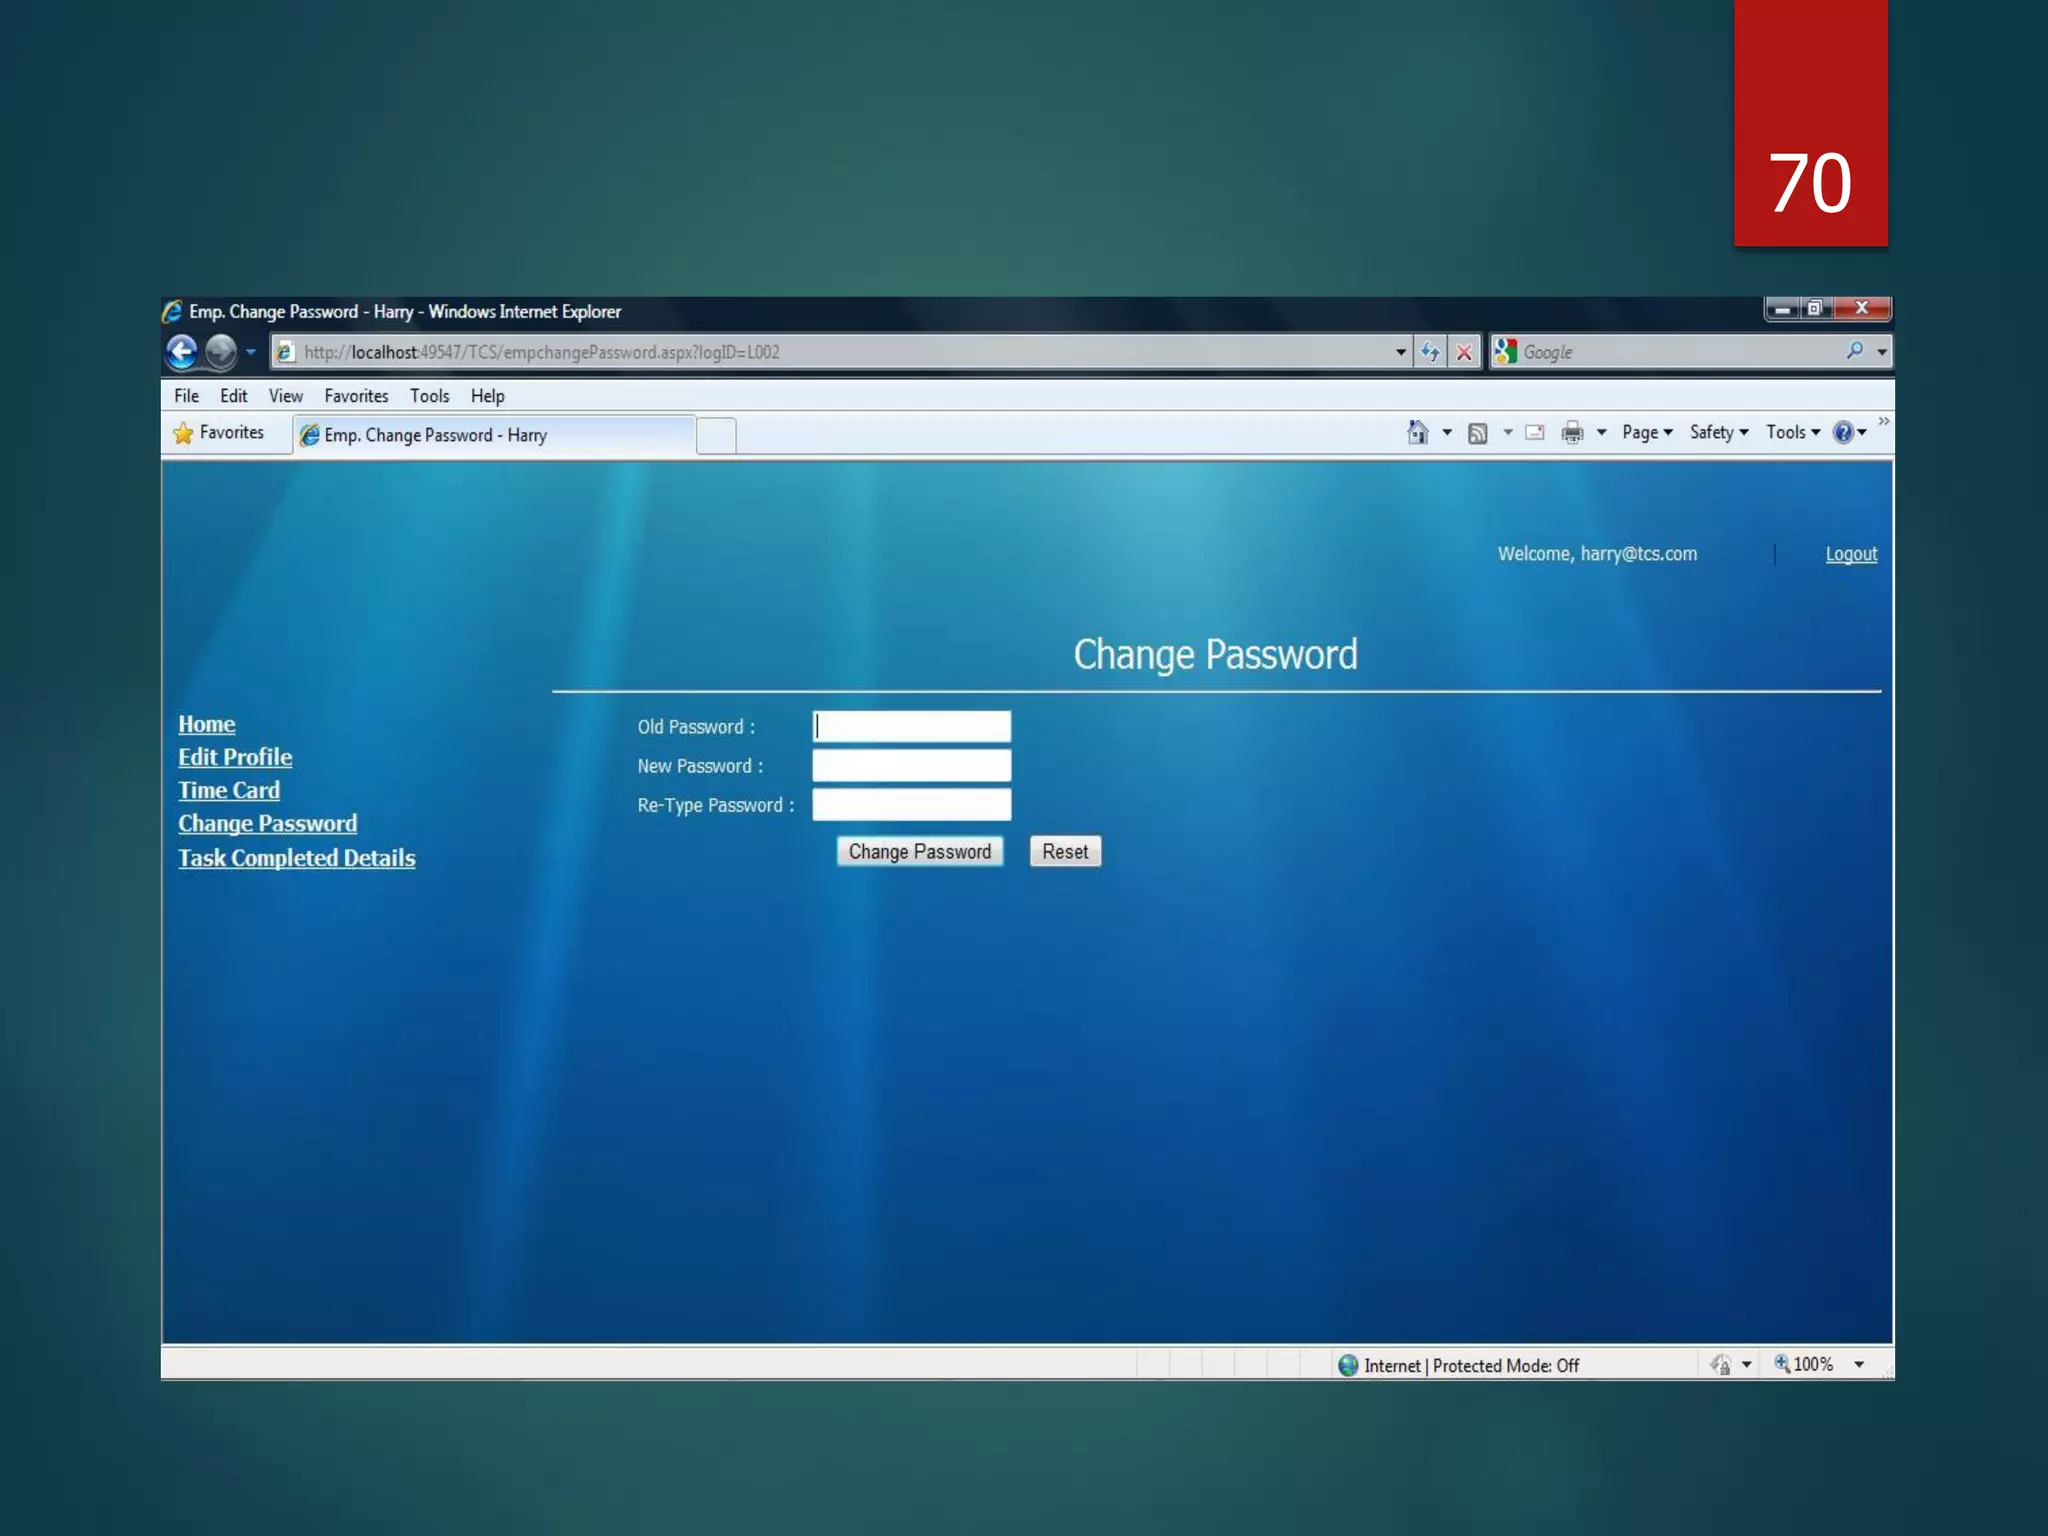Click the browser Back arrow button
2048x1536 pixels.
coord(182,352)
